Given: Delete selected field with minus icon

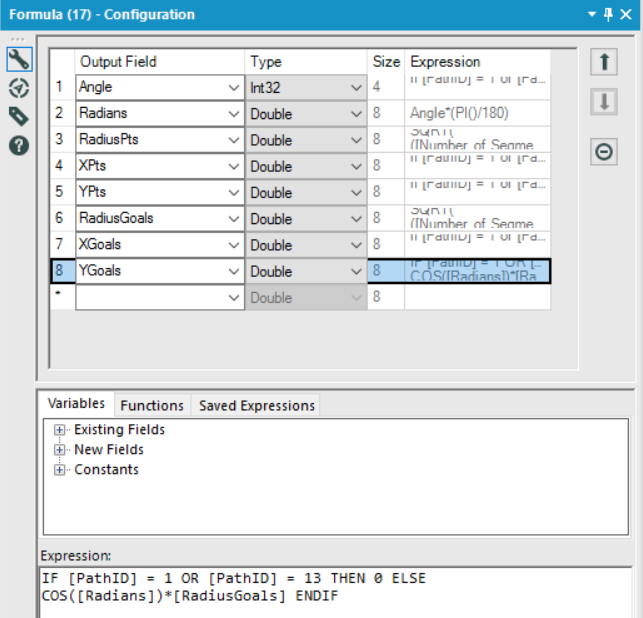Looking at the screenshot, I should coord(604,152).
